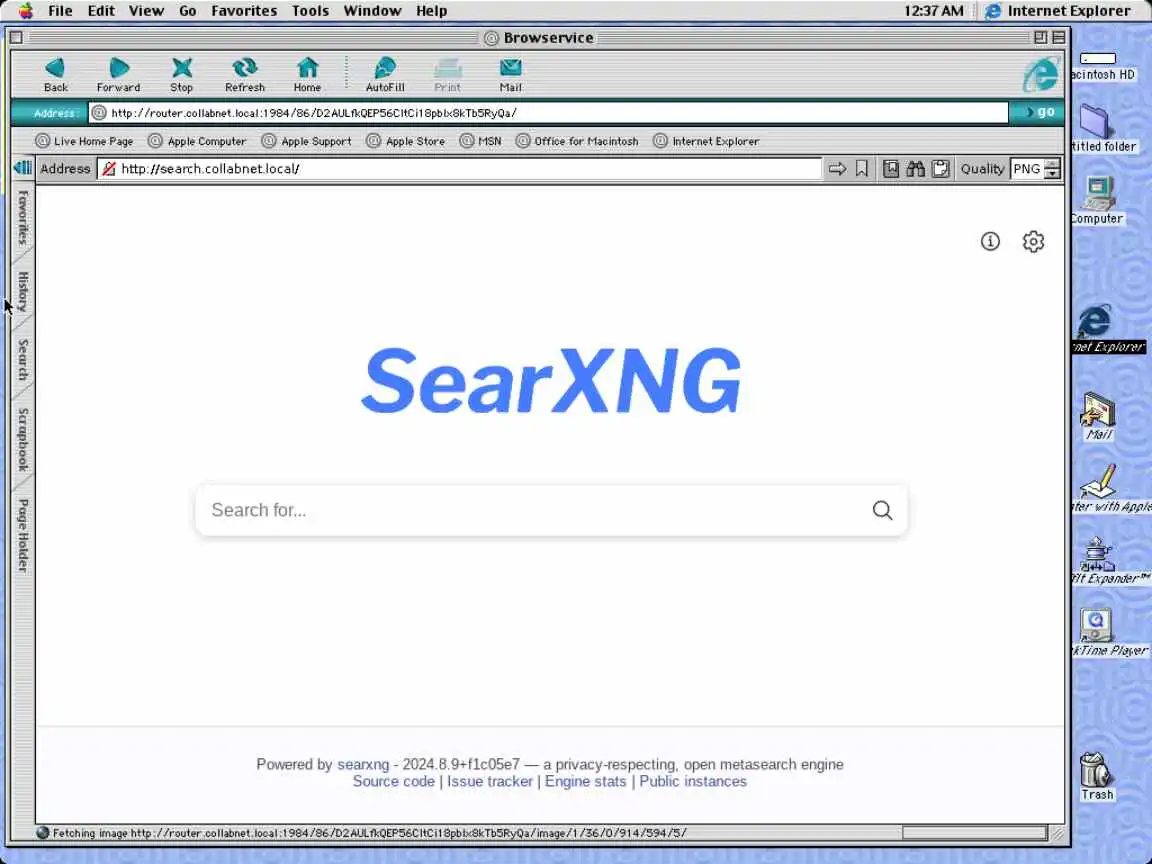Open the Window menu
Screen dimensions: 1152x864
372,10
